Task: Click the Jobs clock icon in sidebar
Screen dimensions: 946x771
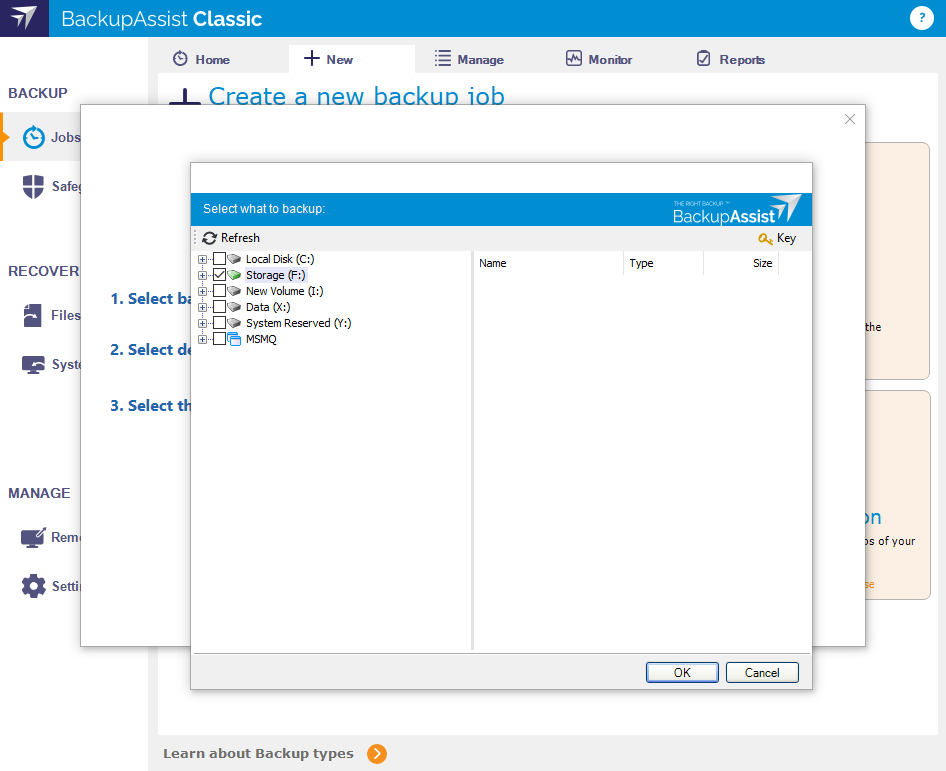Action: pos(34,138)
